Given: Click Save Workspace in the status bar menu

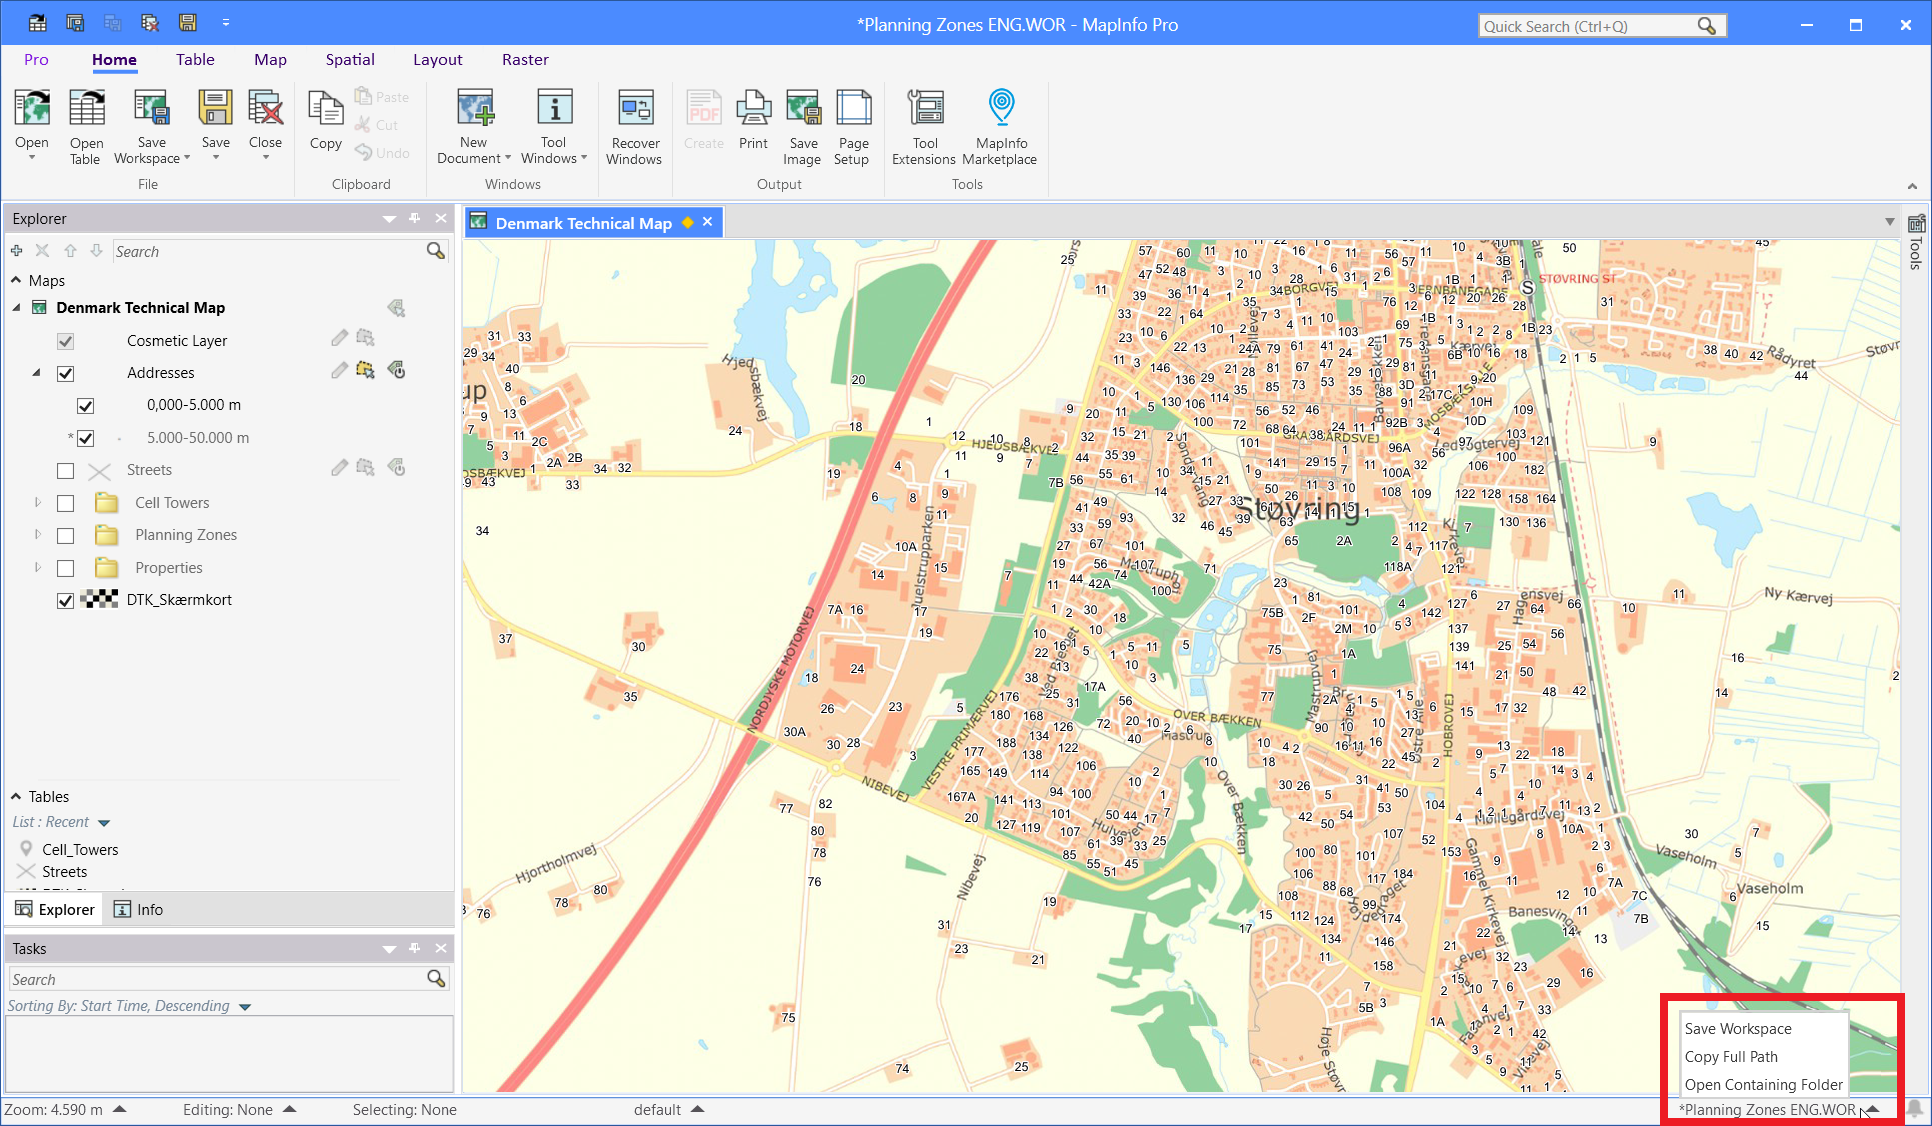Looking at the screenshot, I should (1738, 1028).
